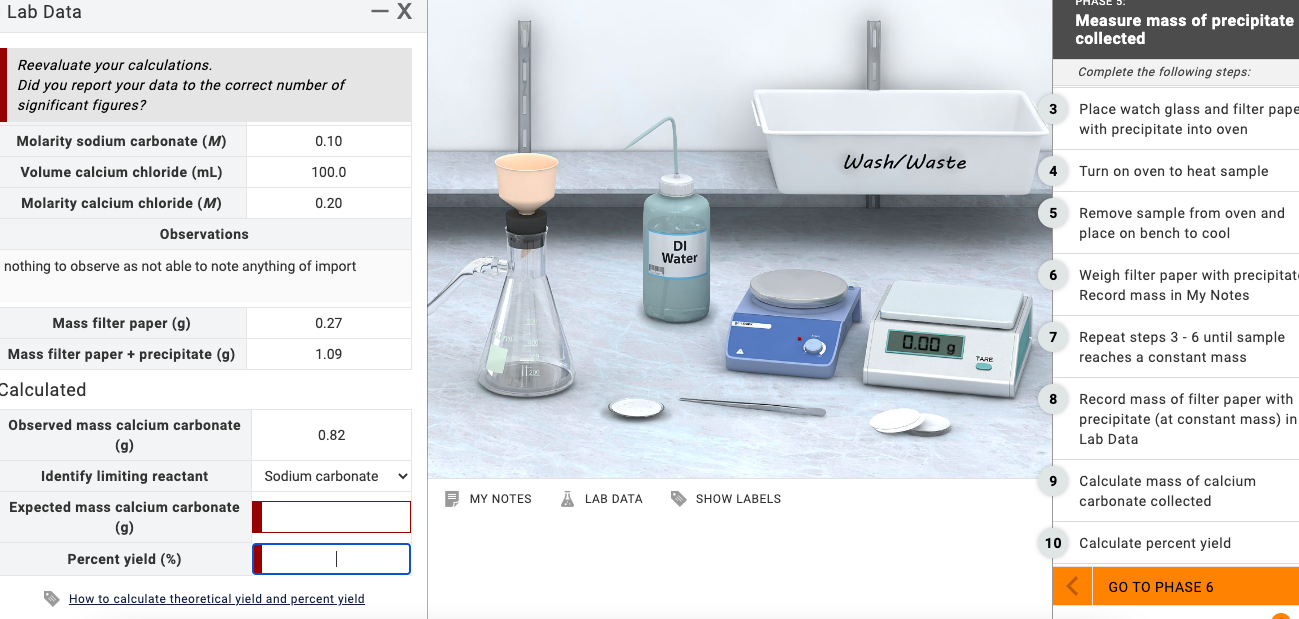Screen dimensions: 1299x619
Task: Click Expected mass calcium carbonate input
Action: click(x=332, y=517)
